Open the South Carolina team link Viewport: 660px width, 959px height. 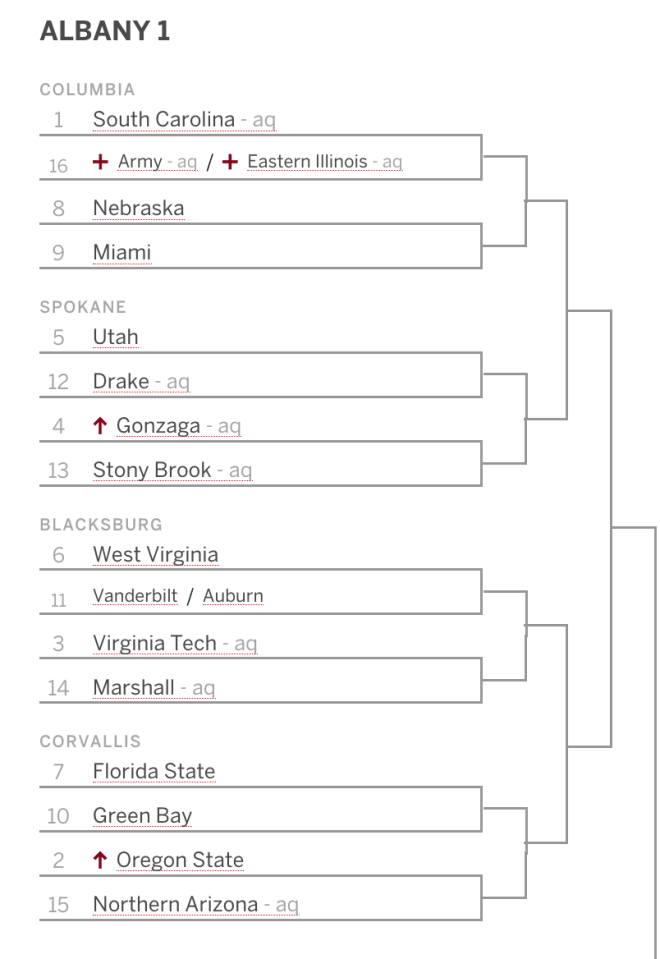pos(164,119)
